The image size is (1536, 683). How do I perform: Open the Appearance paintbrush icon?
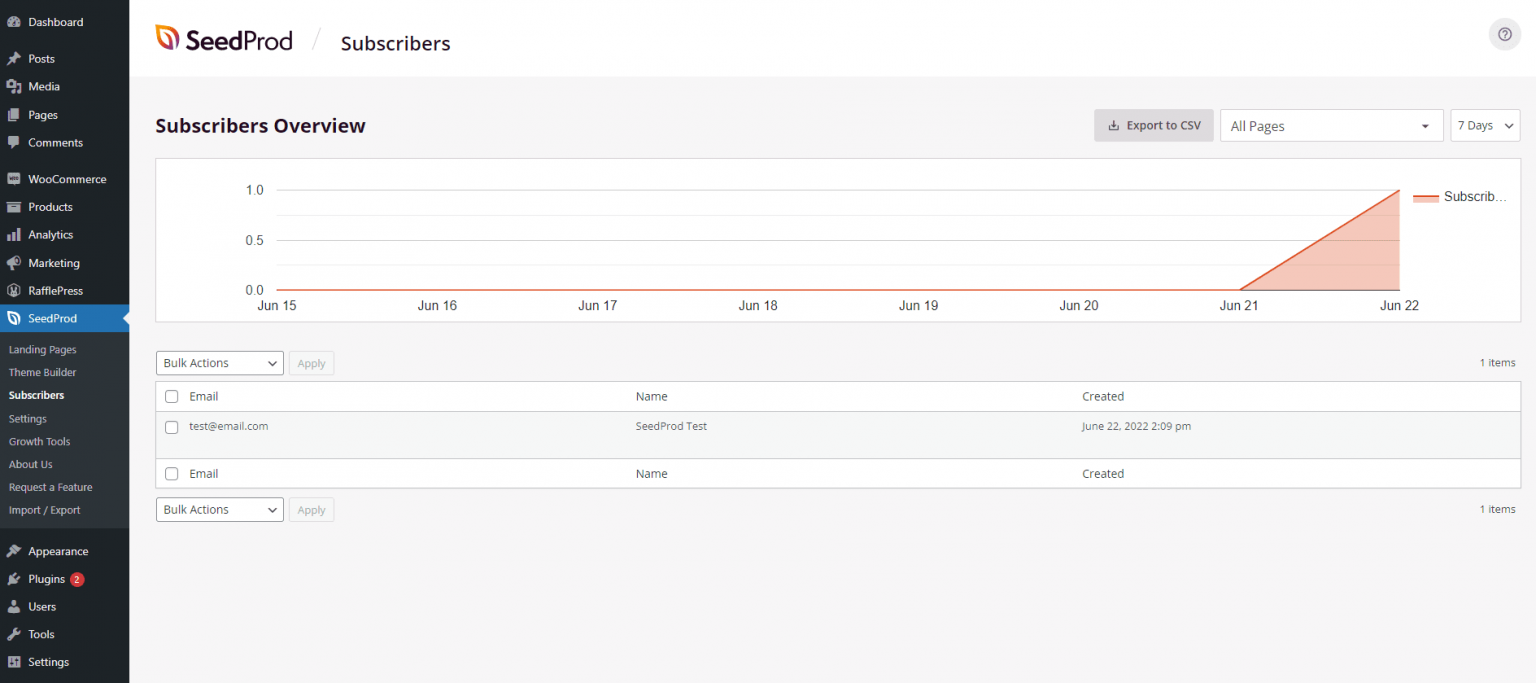click(x=15, y=550)
